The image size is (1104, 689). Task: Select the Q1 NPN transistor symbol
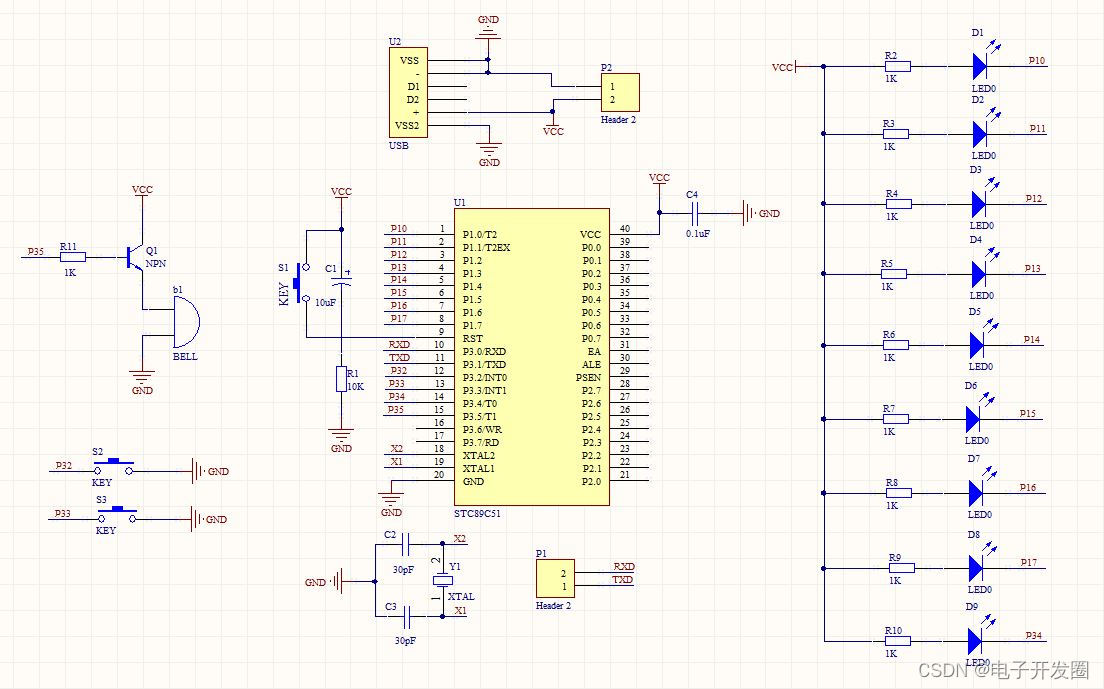(135, 258)
